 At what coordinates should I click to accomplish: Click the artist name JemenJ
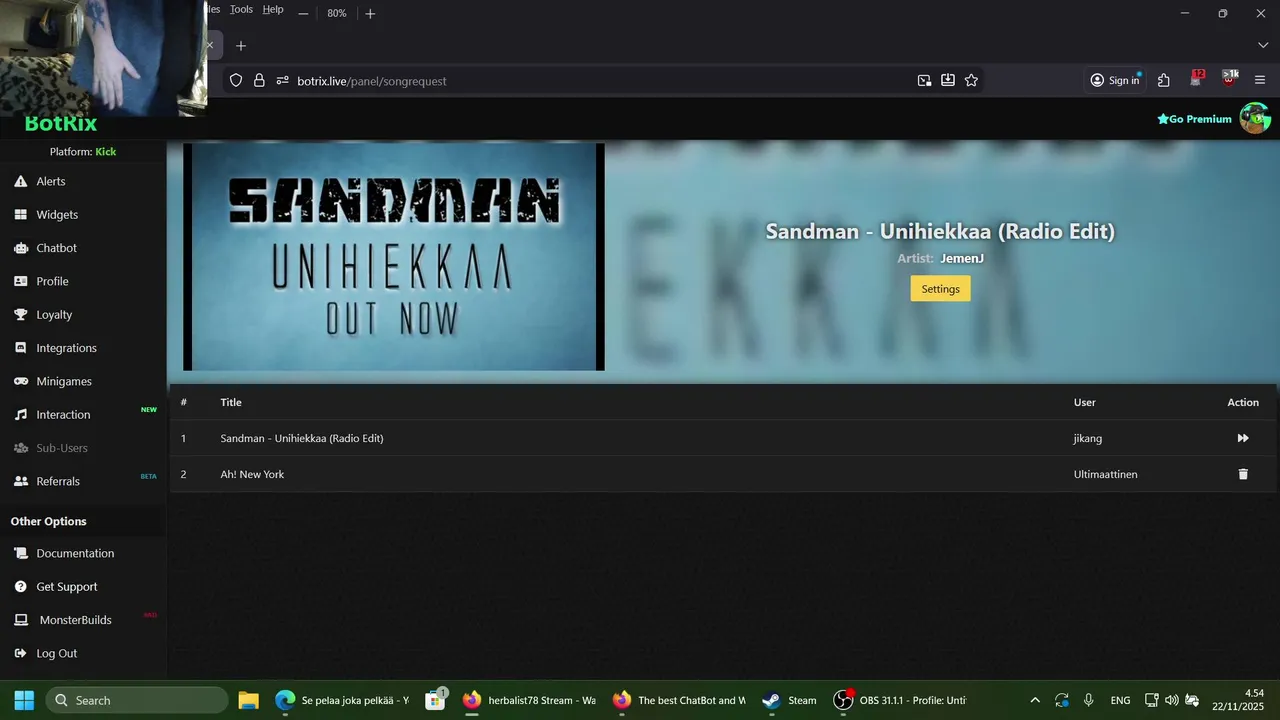(x=962, y=258)
